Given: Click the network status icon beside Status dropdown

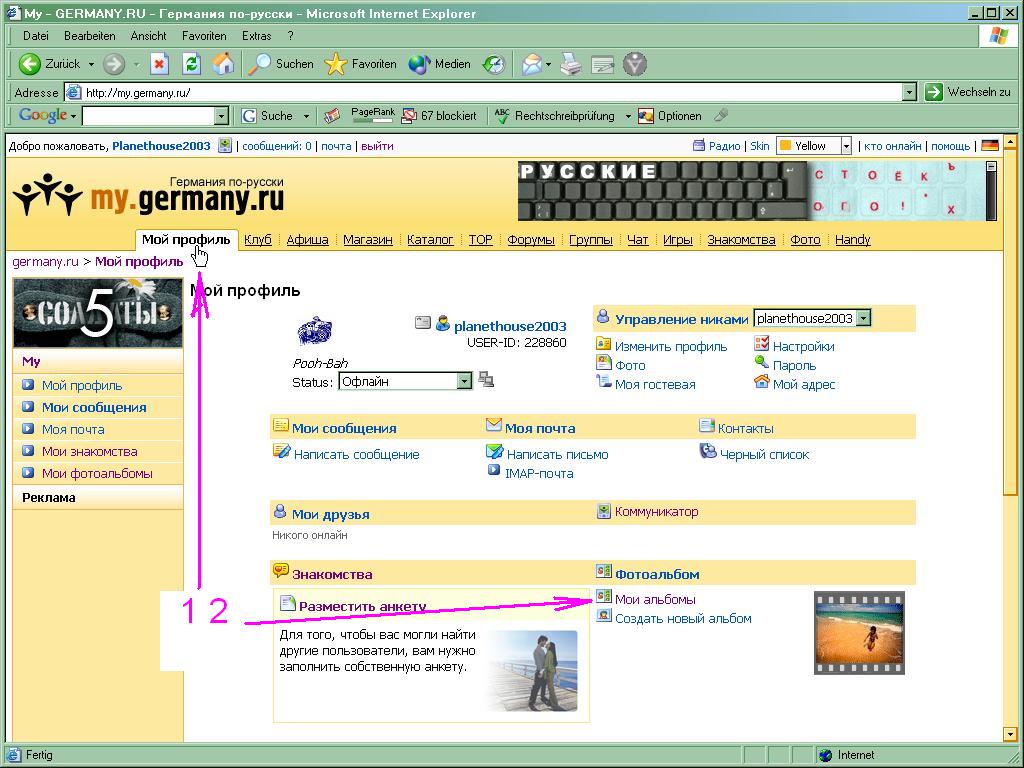Looking at the screenshot, I should [x=486, y=379].
